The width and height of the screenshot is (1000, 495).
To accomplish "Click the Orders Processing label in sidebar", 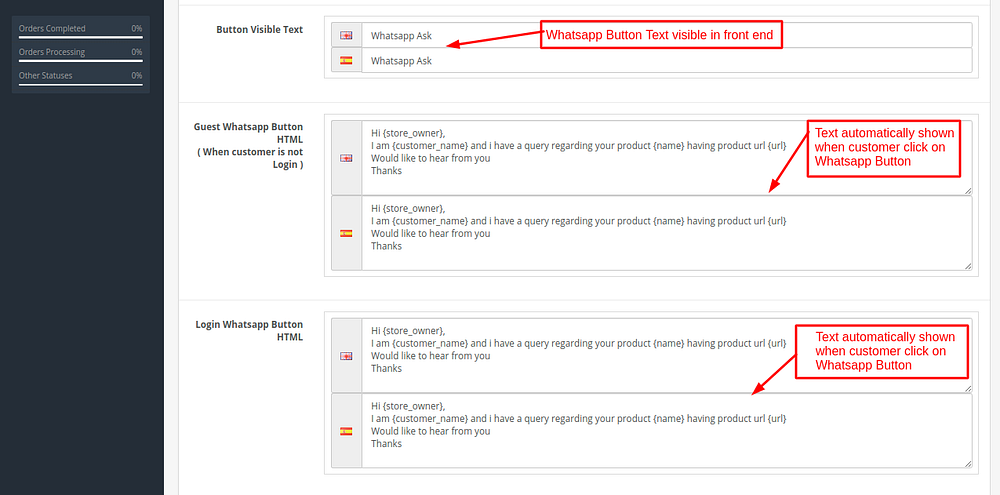I will click(x=52, y=52).
